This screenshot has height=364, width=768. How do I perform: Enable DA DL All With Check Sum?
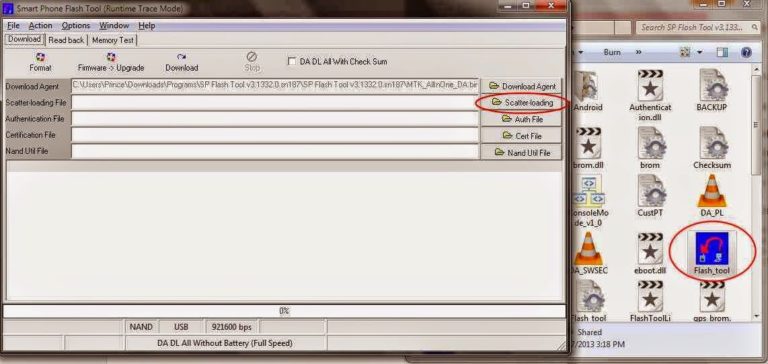pos(292,62)
